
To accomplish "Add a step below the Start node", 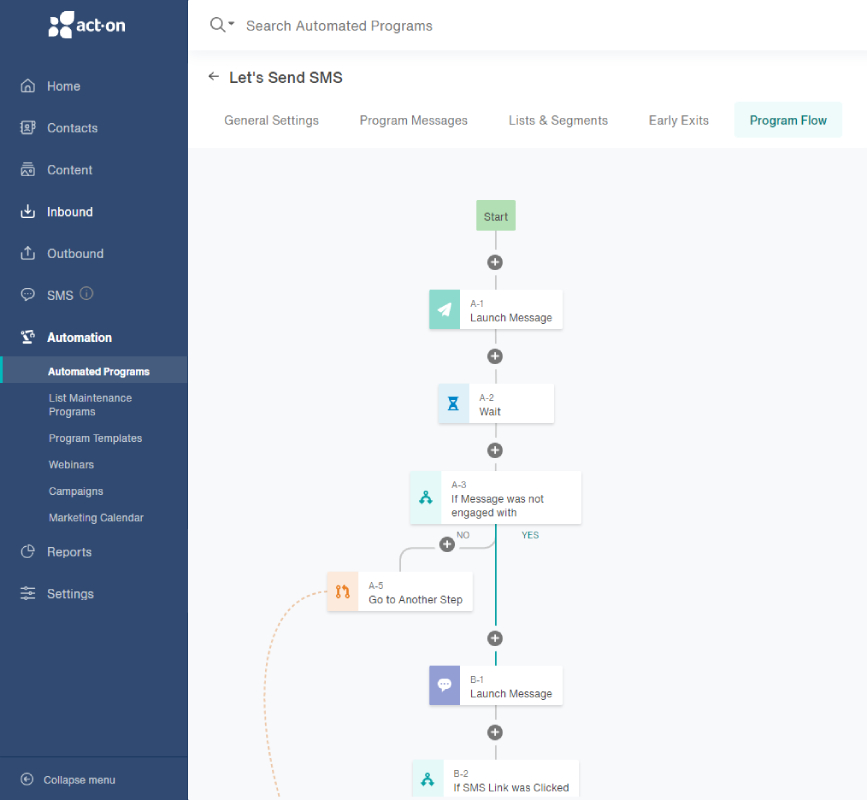I will (495, 262).
